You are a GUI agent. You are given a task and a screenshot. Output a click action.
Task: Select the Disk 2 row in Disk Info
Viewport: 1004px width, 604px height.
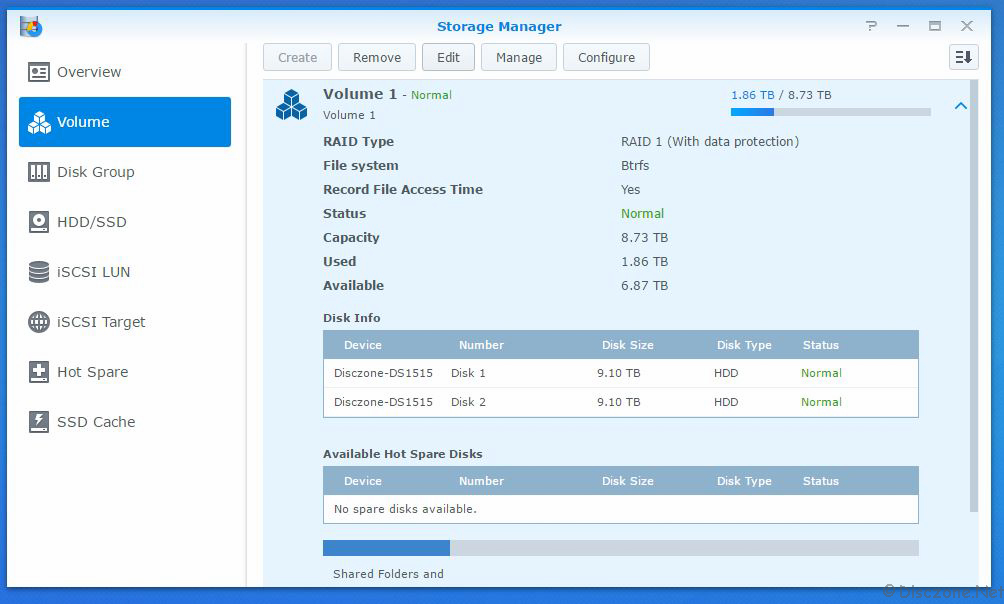point(620,402)
